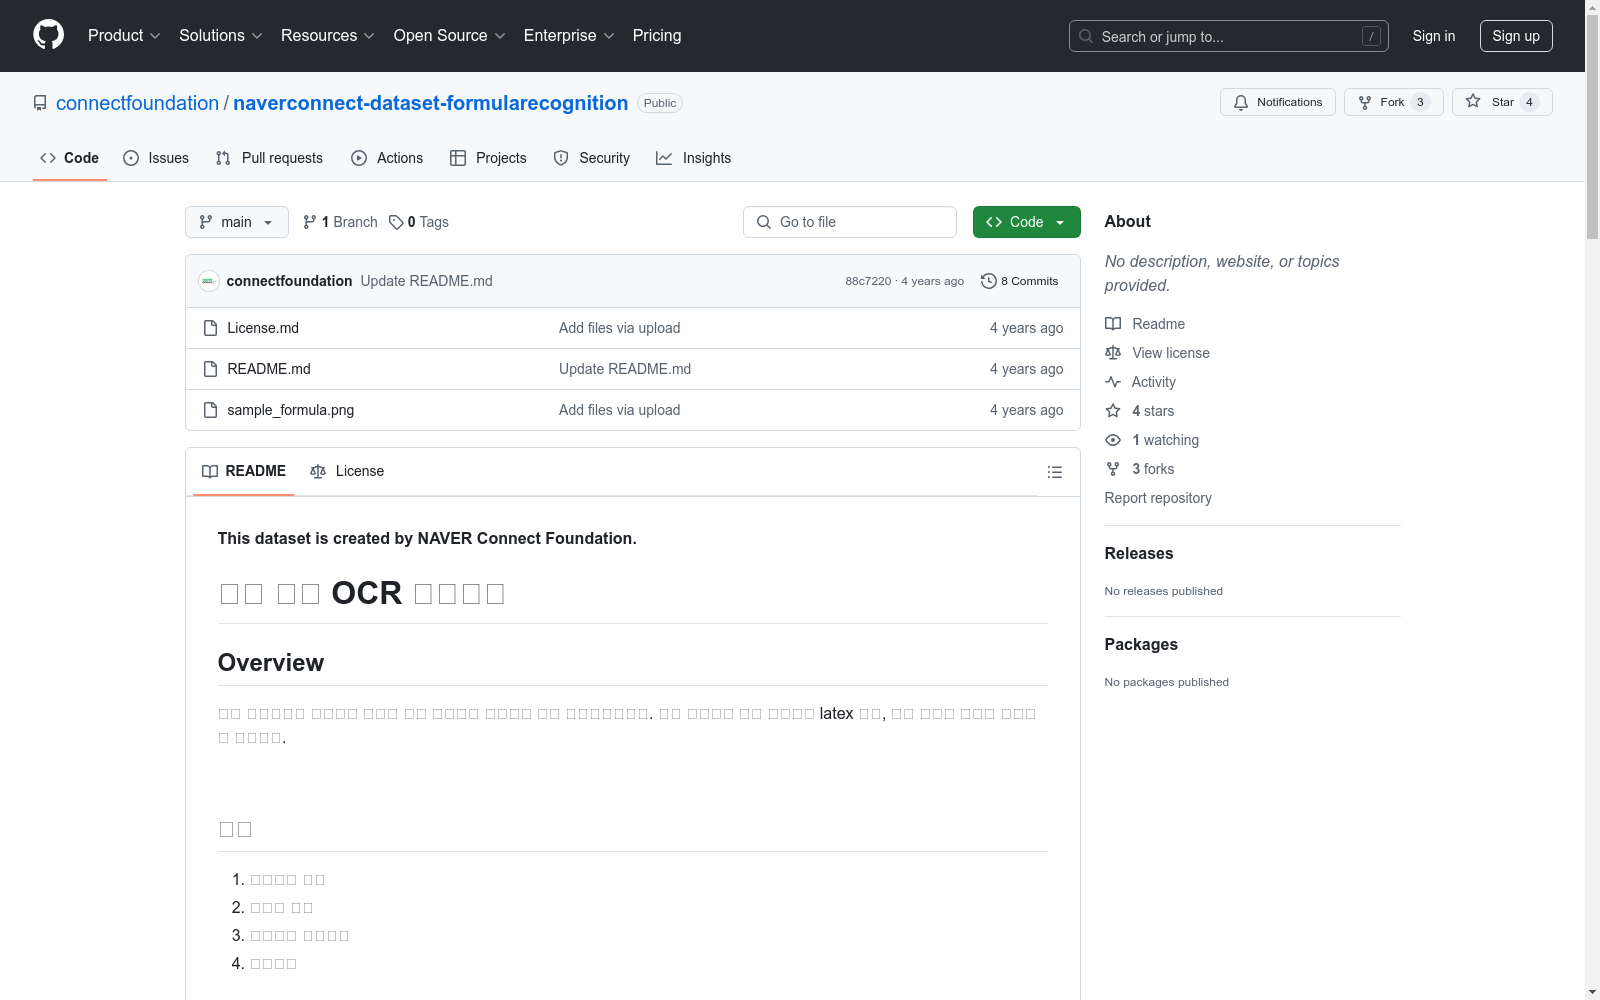Open sample_formula.png row's Add files via upload commit
This screenshot has width=1600, height=1000.
pos(619,410)
